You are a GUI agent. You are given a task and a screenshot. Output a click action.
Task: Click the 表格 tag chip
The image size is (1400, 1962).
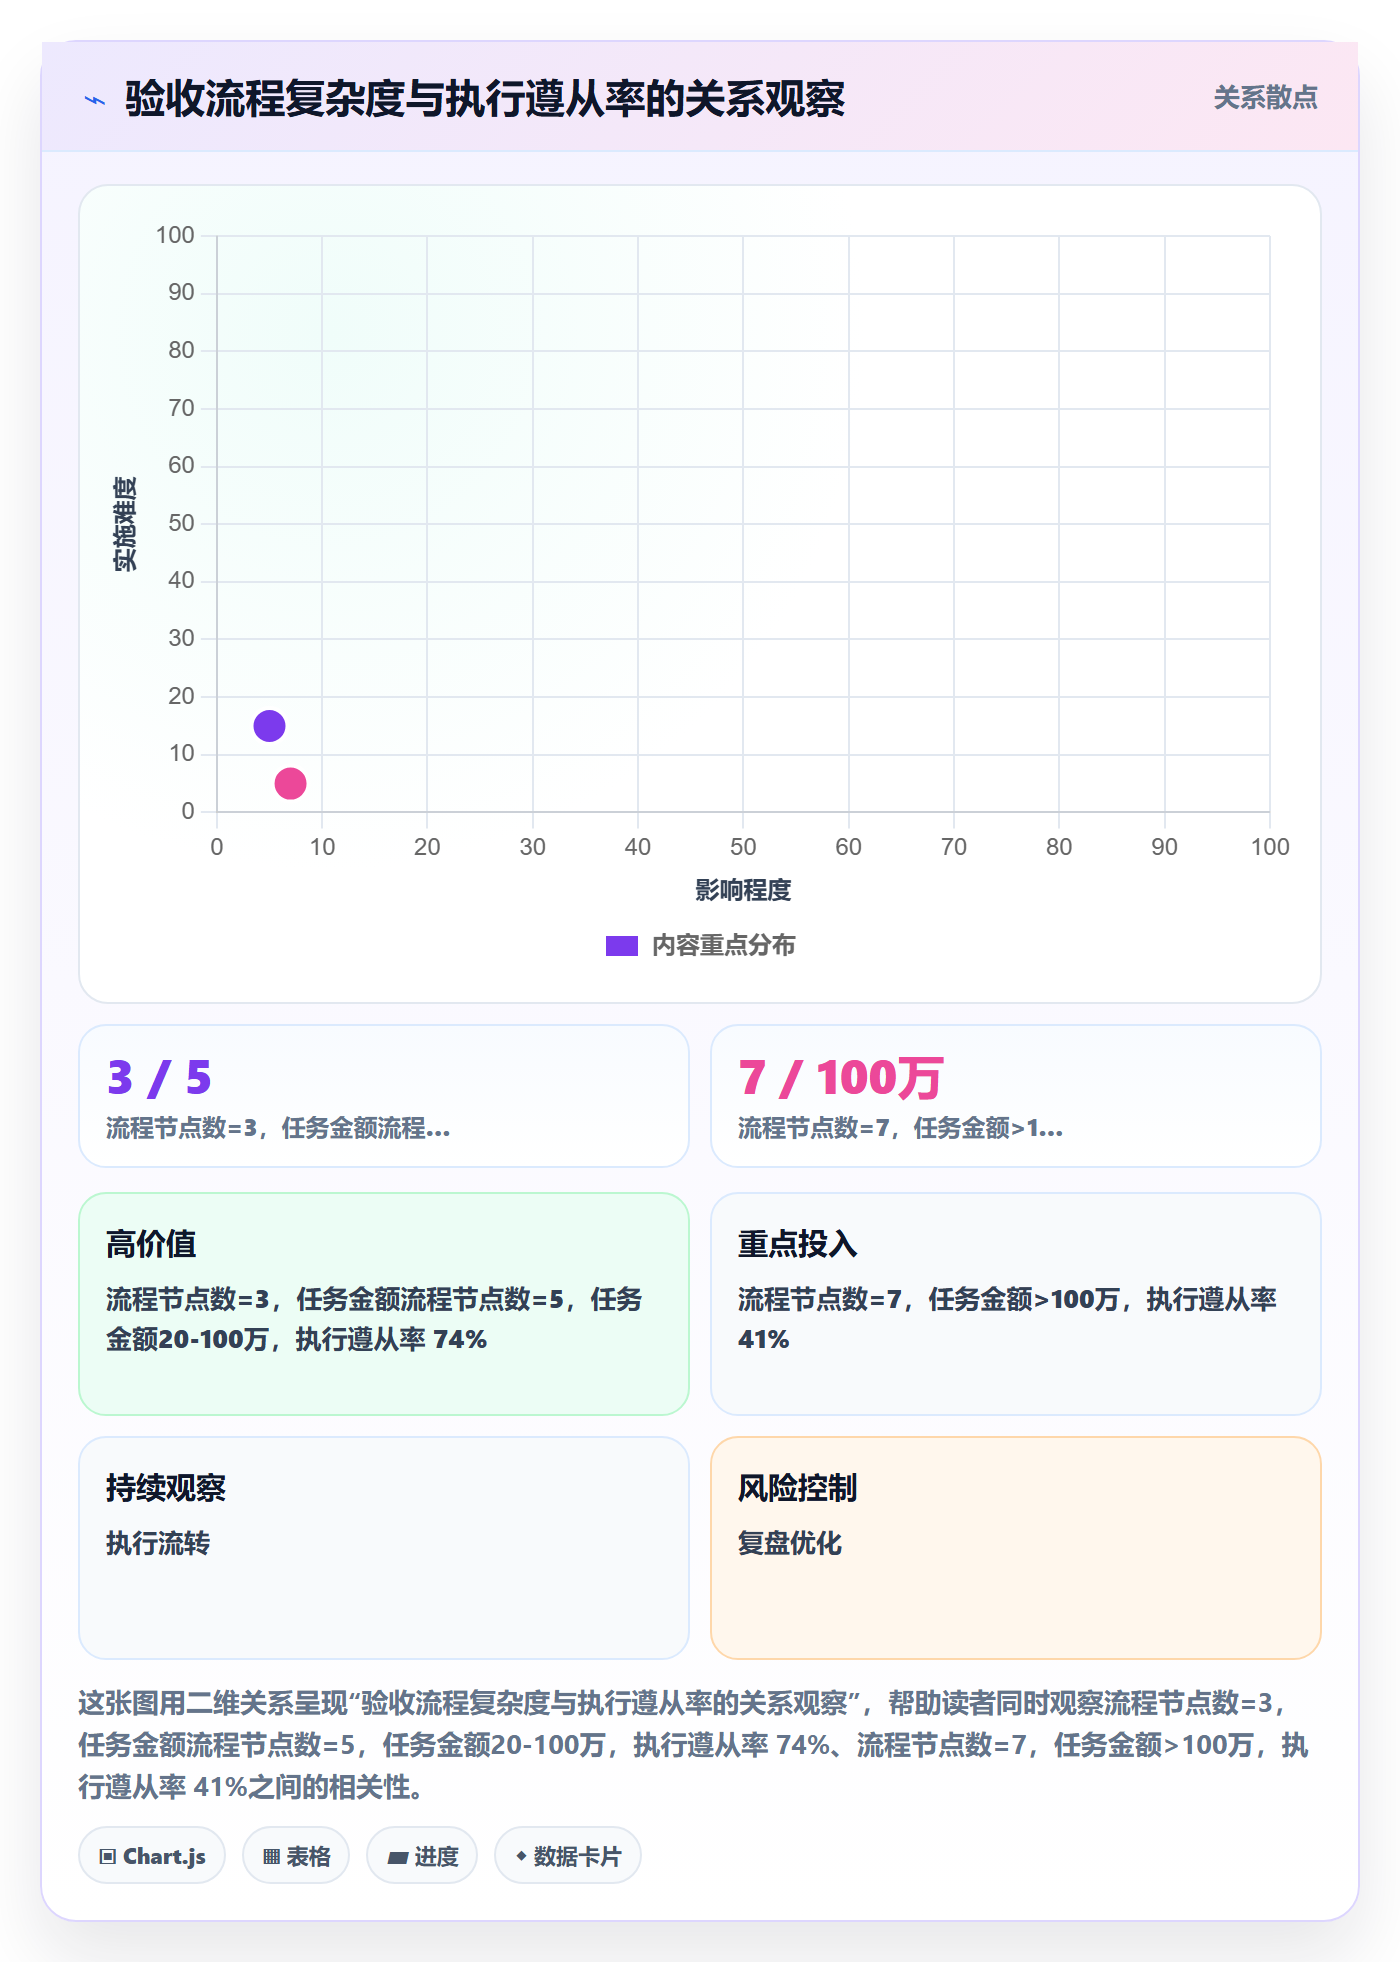[296, 1856]
